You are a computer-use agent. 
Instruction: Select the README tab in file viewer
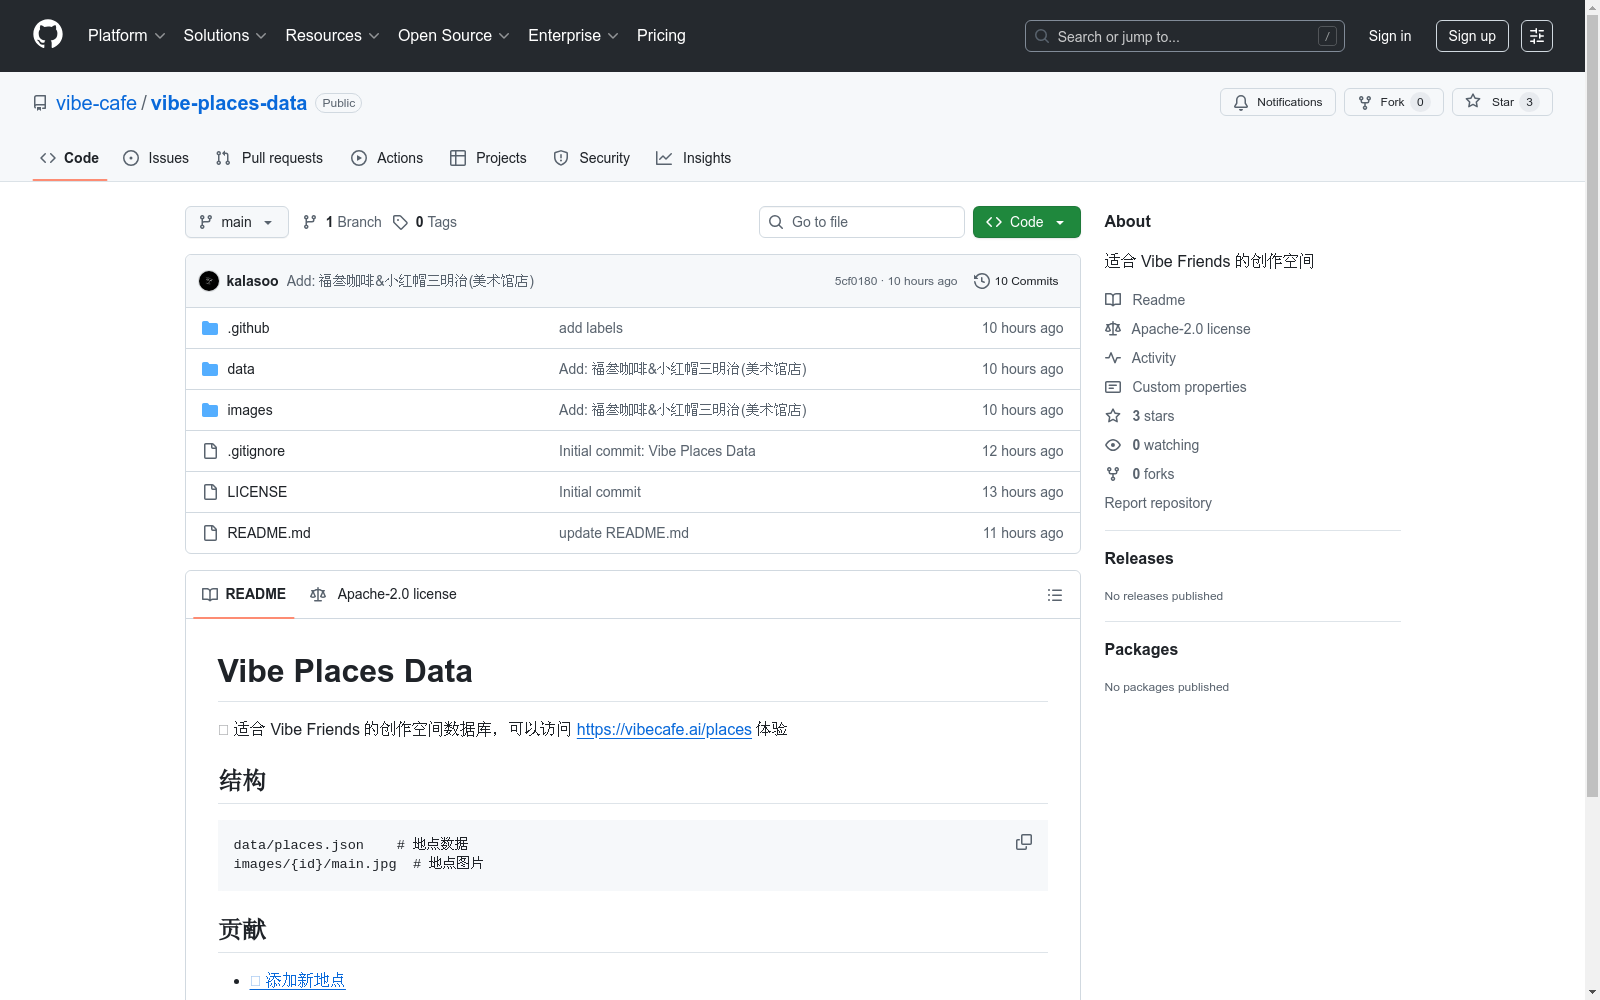(x=244, y=594)
